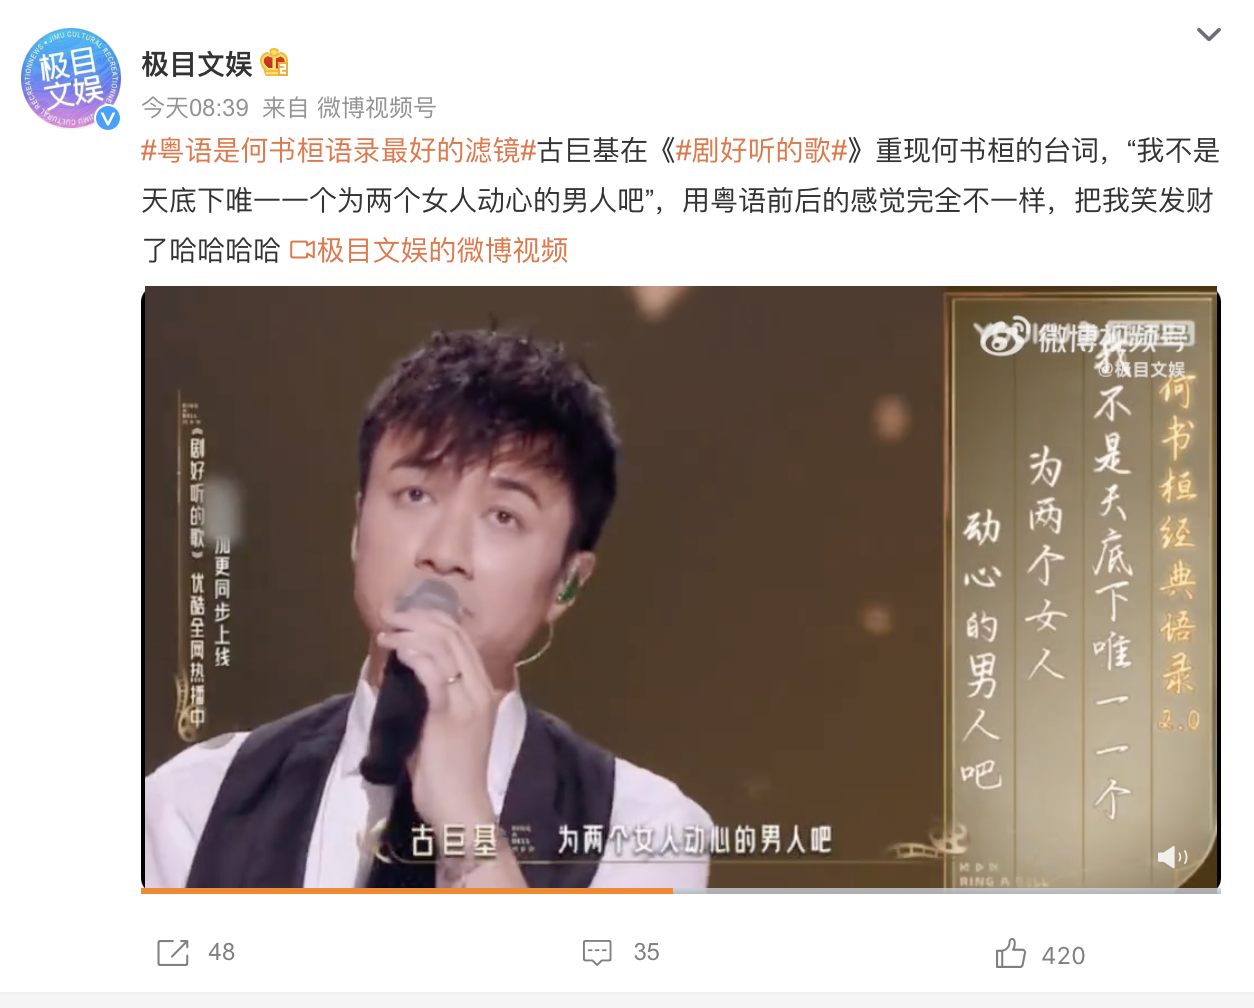
Task: Click the 微博视频号 source link
Action: click(x=376, y=108)
